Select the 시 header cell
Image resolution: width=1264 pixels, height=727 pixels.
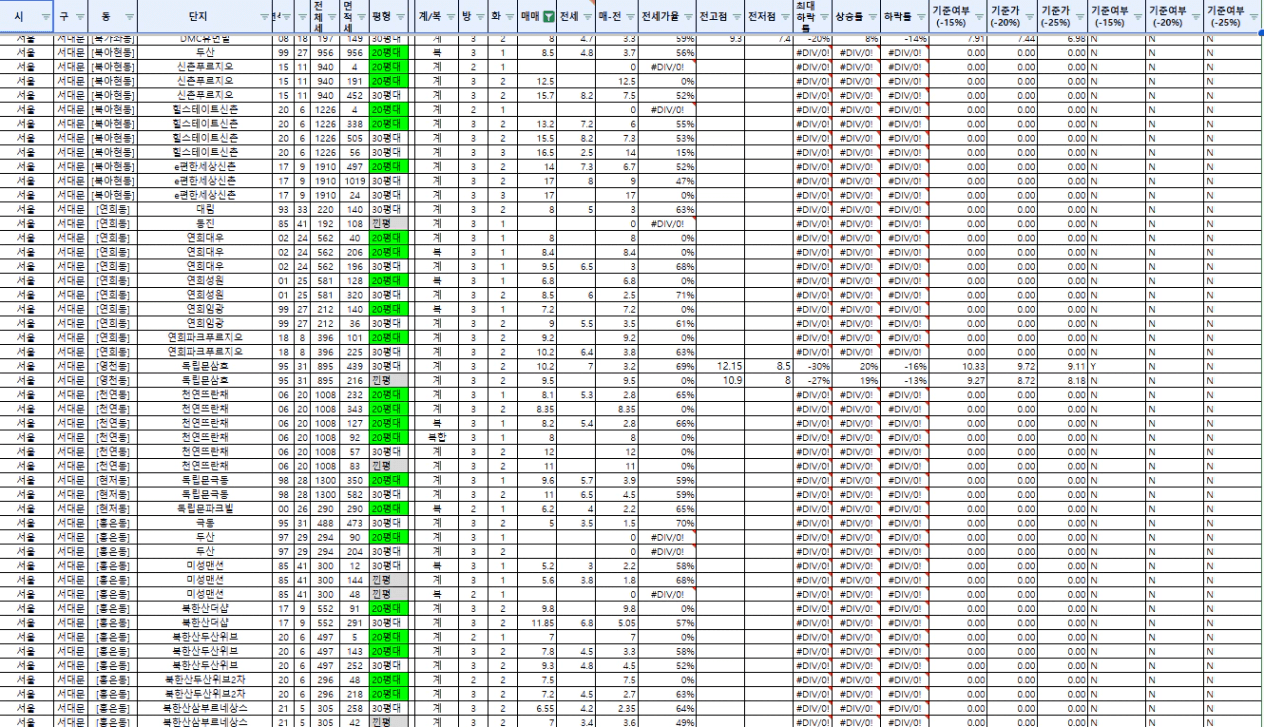click(27, 18)
